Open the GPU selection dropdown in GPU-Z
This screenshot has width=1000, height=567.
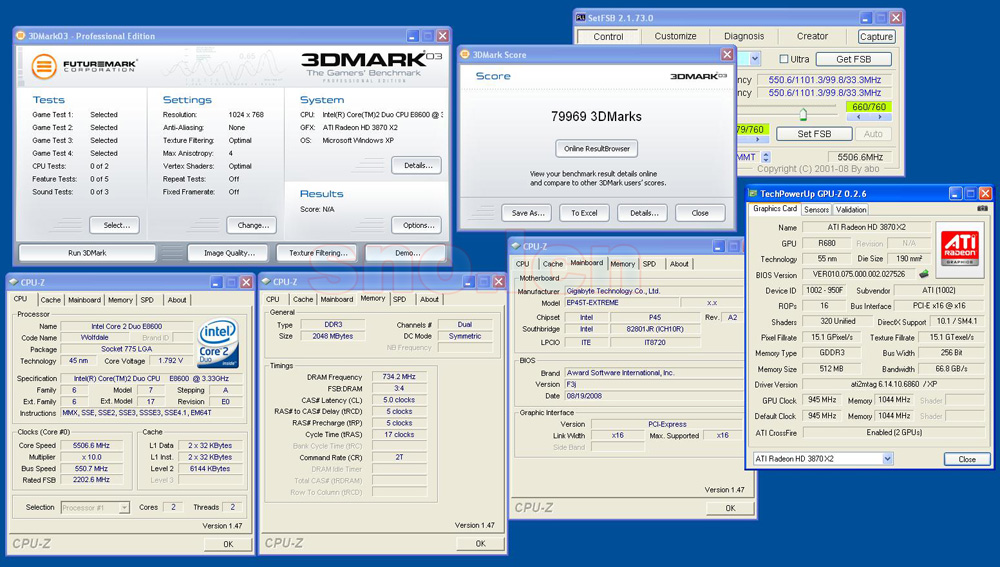(887, 459)
